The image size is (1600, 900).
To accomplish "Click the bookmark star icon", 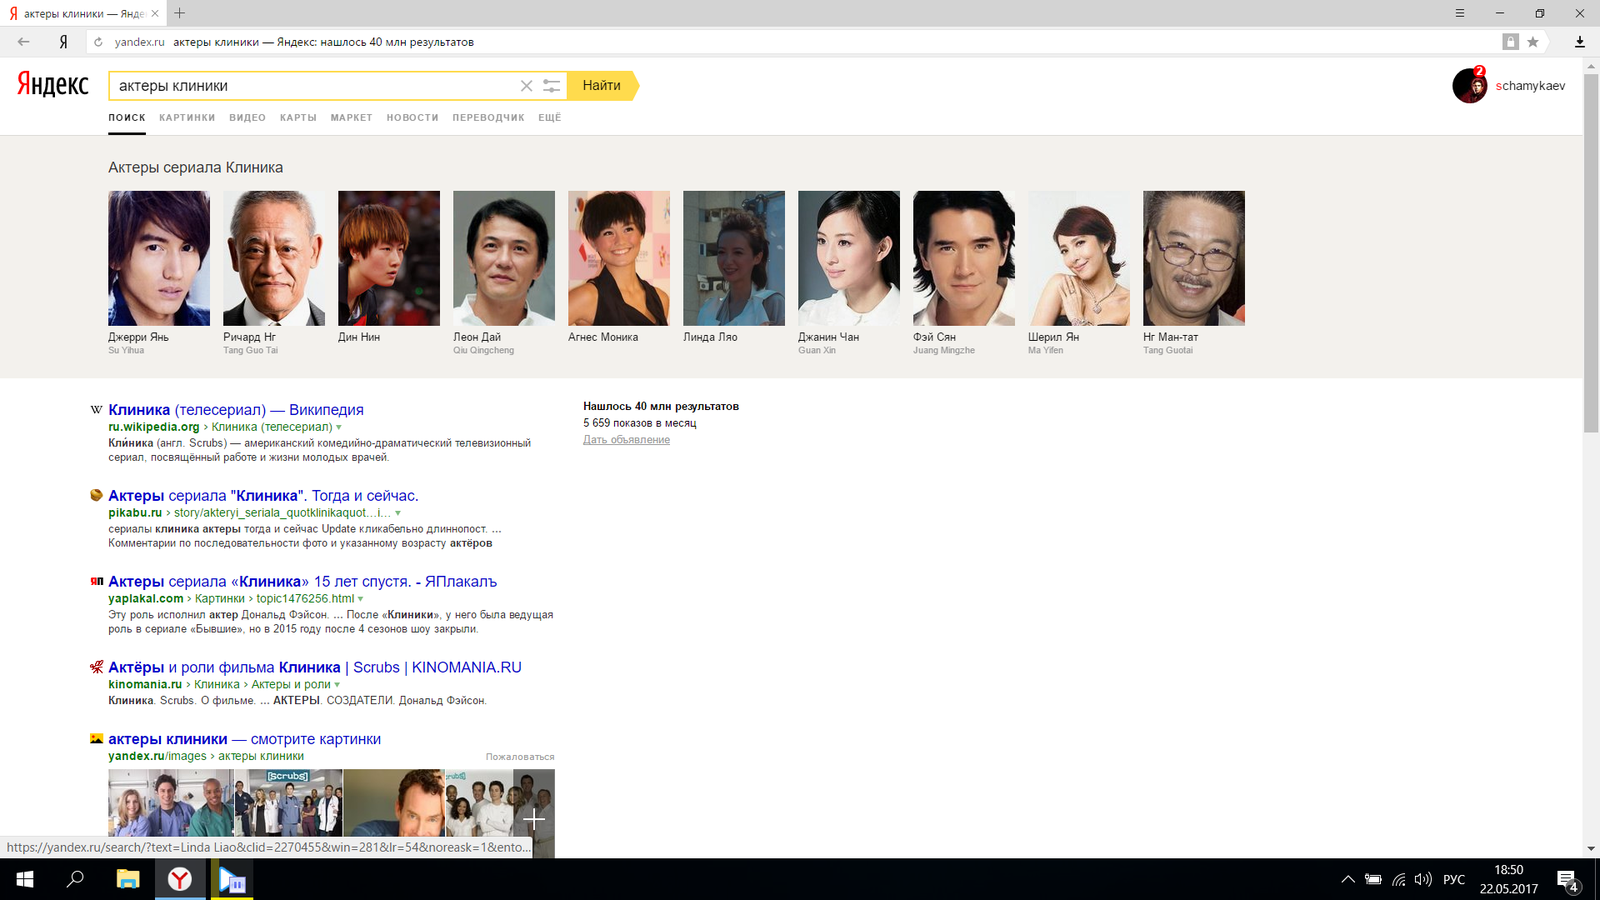I will (x=1533, y=42).
